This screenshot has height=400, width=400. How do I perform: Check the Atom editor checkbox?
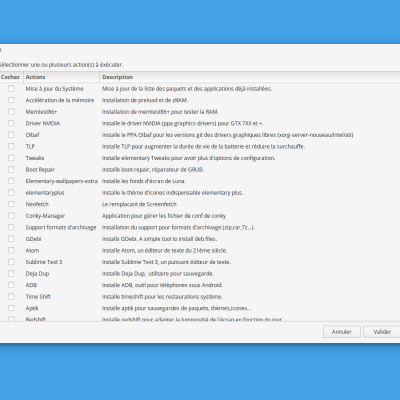pyautogui.click(x=11, y=250)
